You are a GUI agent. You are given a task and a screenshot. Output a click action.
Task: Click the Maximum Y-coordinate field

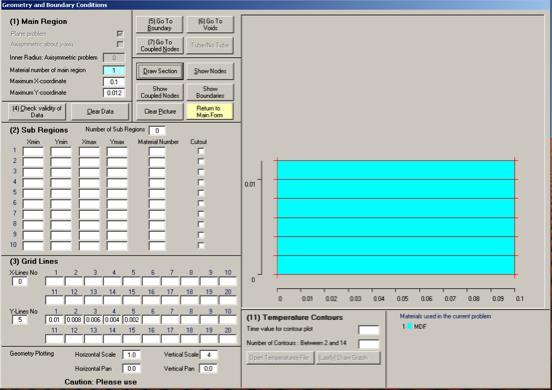(114, 93)
